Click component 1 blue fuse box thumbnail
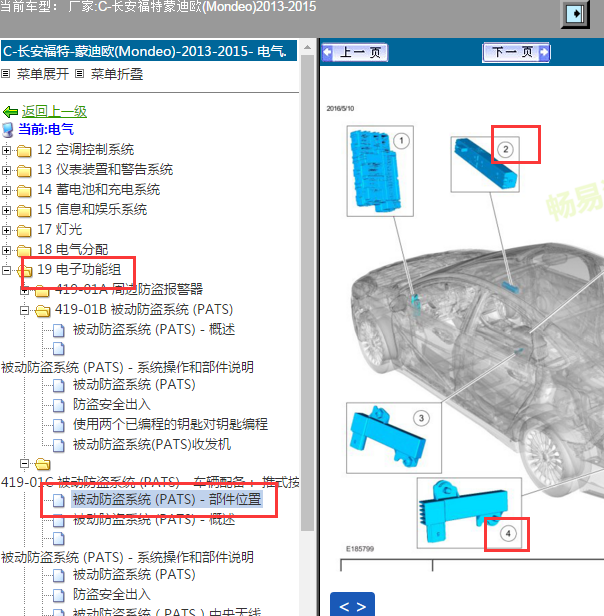Screen dimensions: 604x616 pyautogui.click(x=380, y=171)
